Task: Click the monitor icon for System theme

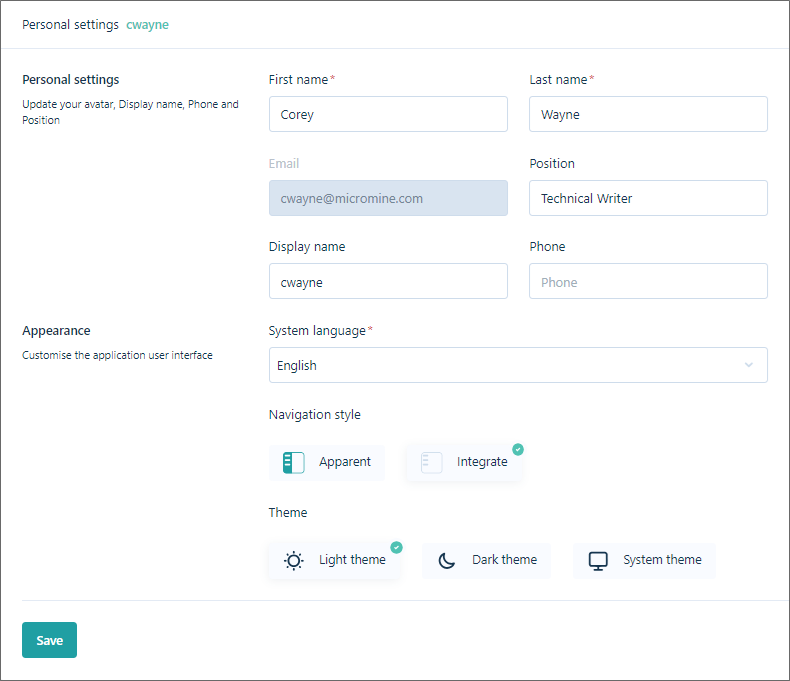Action: tap(598, 560)
